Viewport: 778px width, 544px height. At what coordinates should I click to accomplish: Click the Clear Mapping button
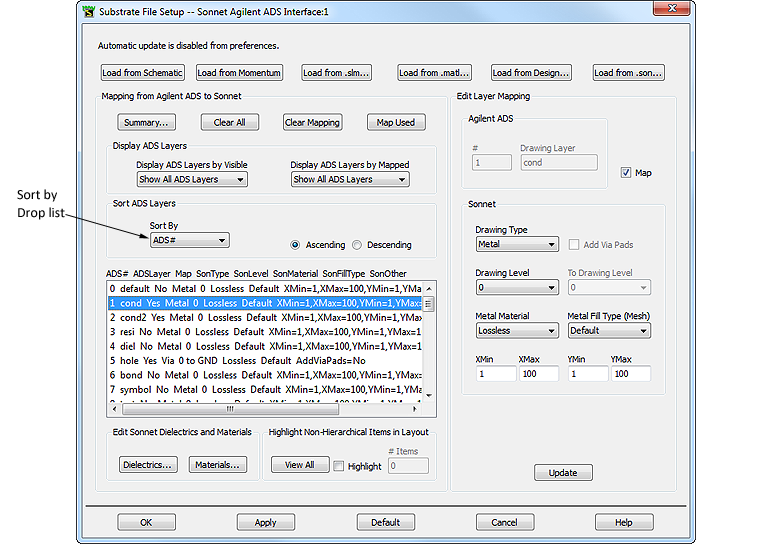pyautogui.click(x=313, y=122)
